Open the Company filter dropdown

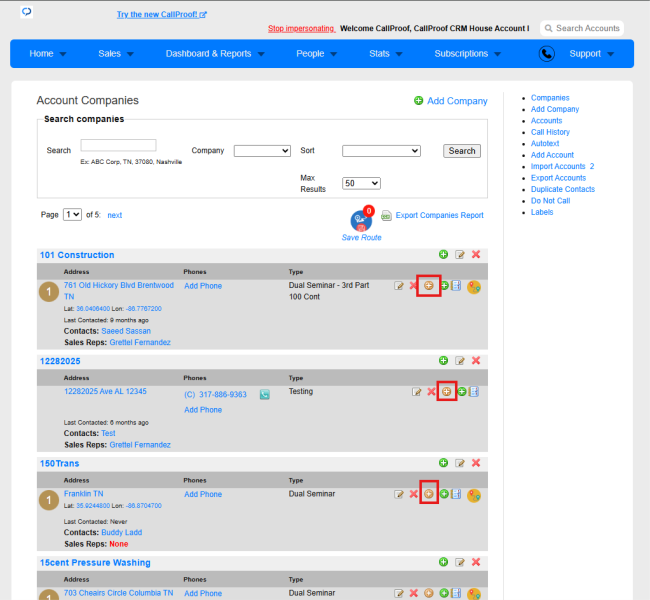(x=262, y=151)
